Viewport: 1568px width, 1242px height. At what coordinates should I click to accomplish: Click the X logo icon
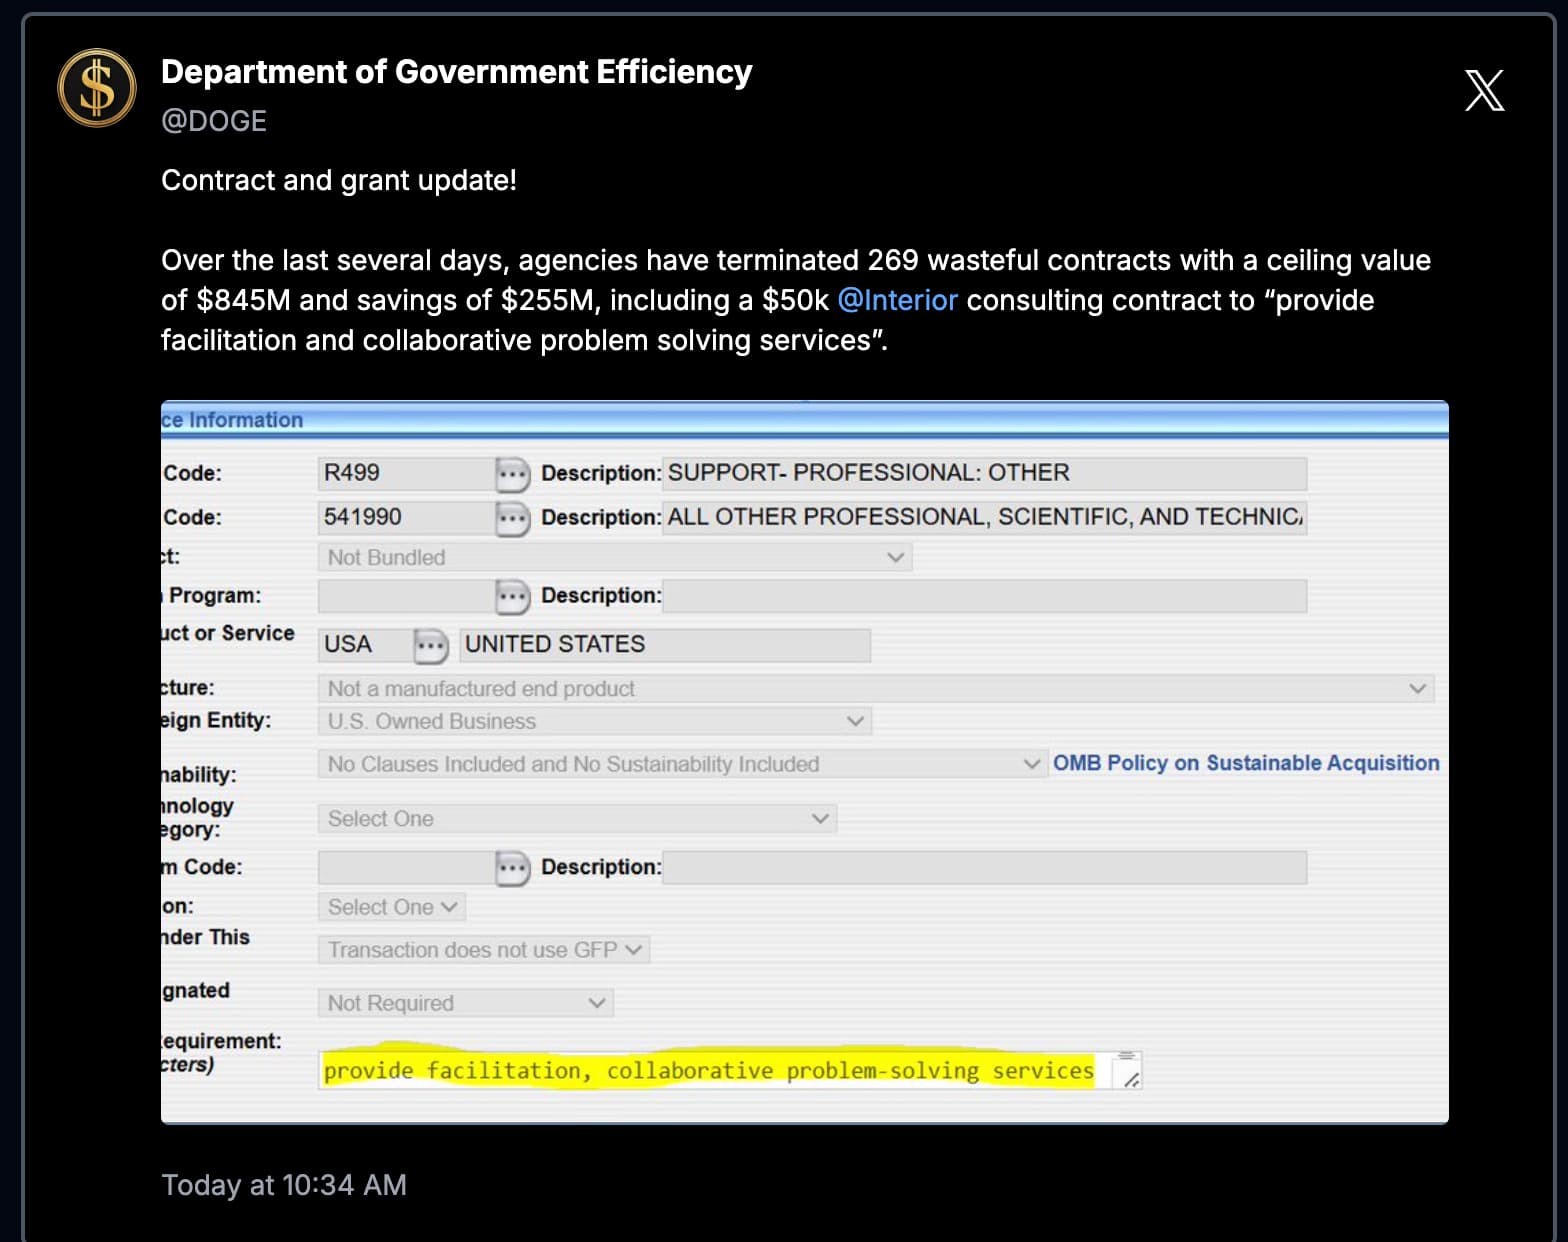click(1484, 90)
